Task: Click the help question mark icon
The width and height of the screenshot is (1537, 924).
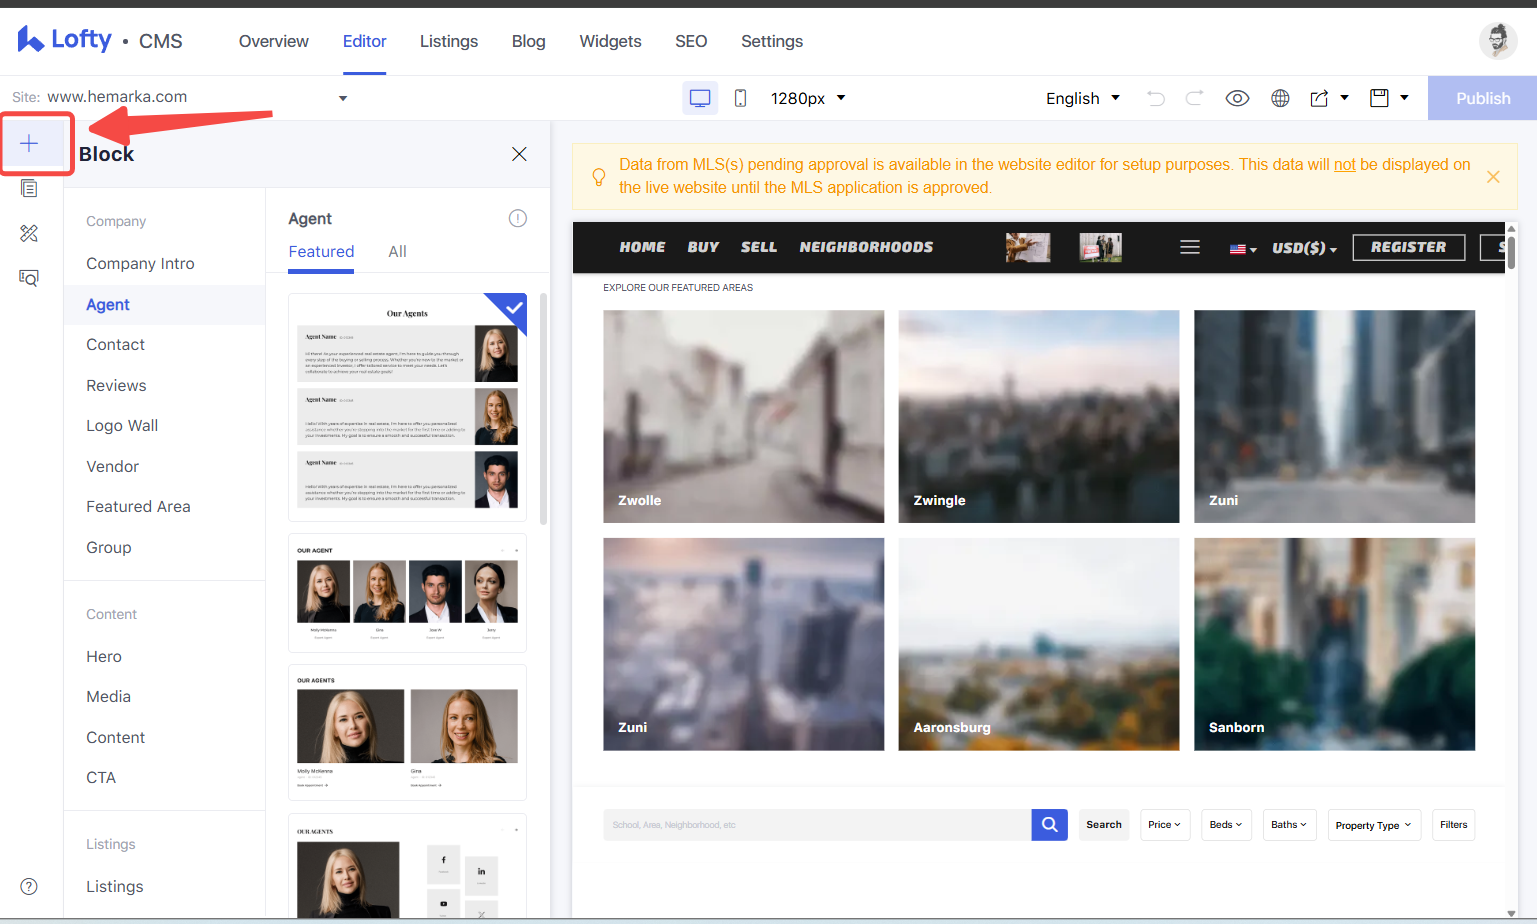Action: [29, 886]
